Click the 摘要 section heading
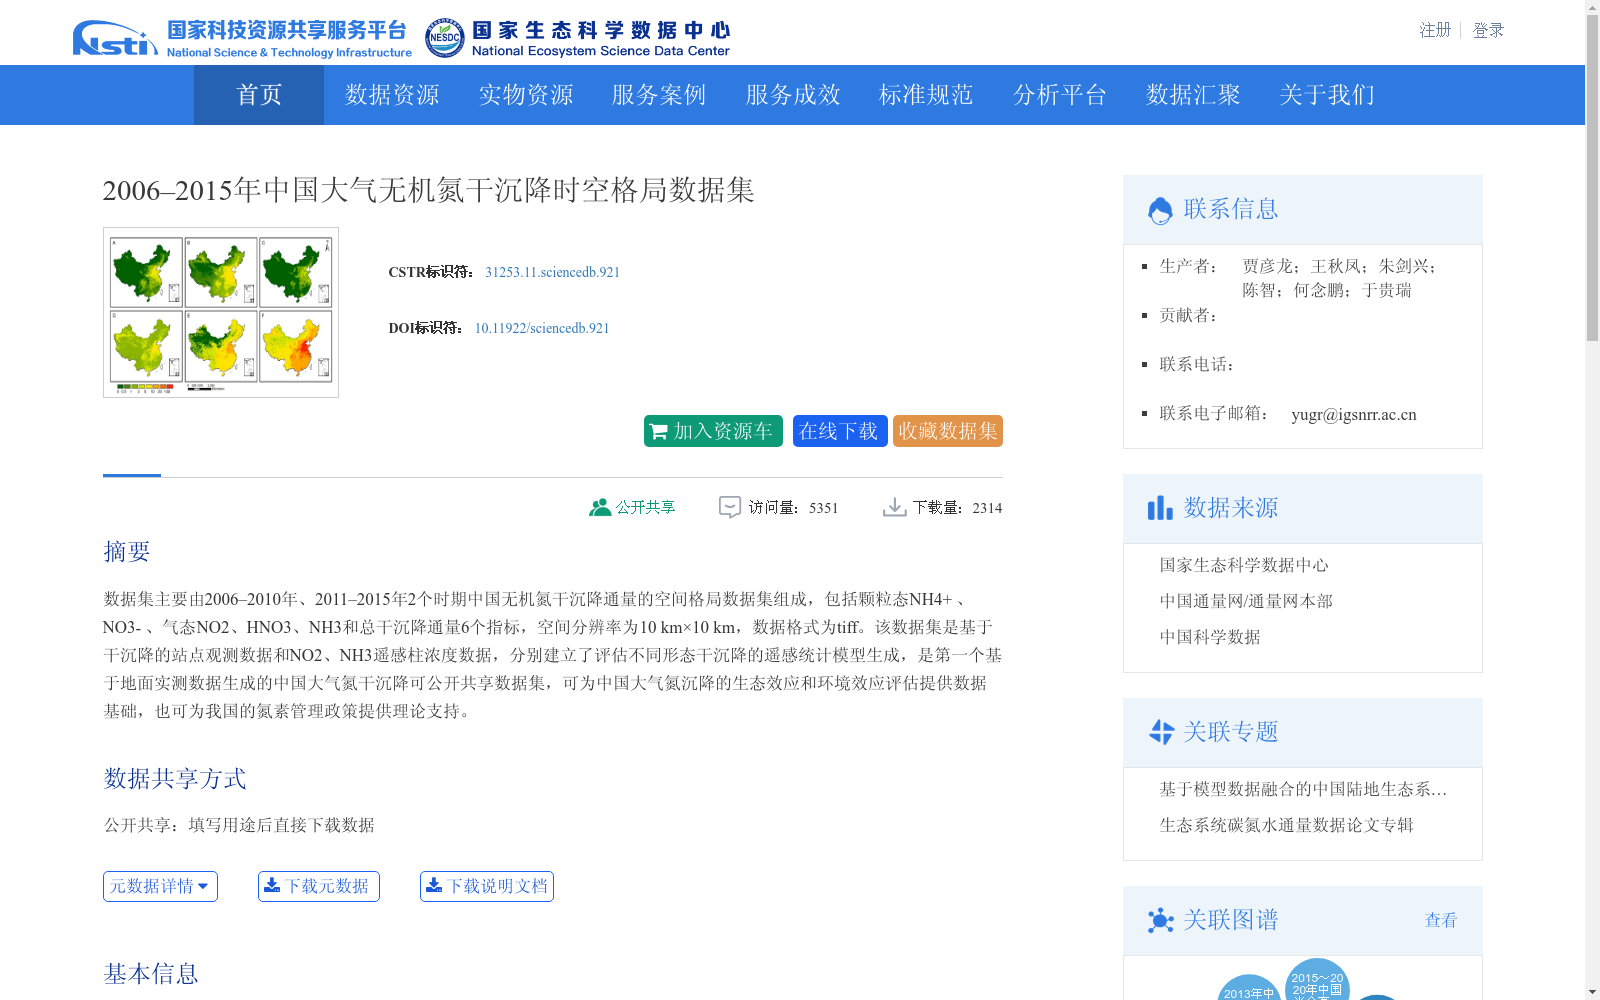 (x=127, y=552)
